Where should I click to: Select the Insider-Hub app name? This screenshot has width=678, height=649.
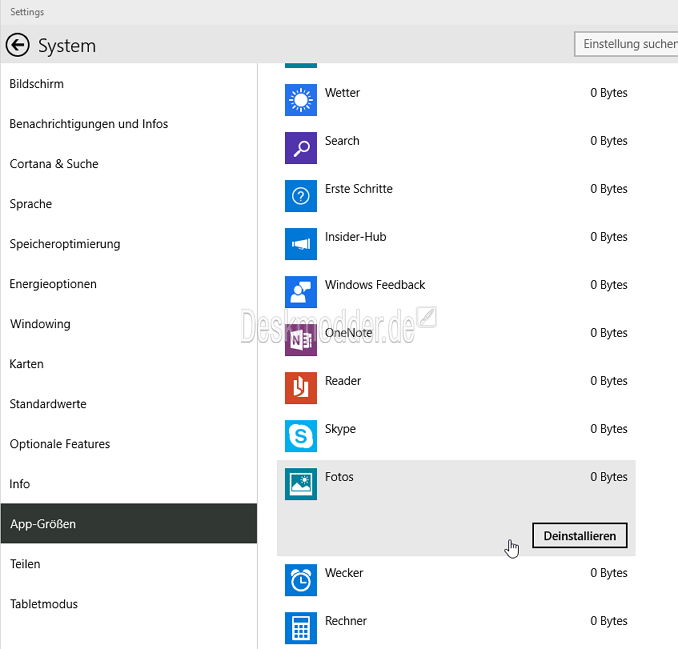tap(355, 237)
